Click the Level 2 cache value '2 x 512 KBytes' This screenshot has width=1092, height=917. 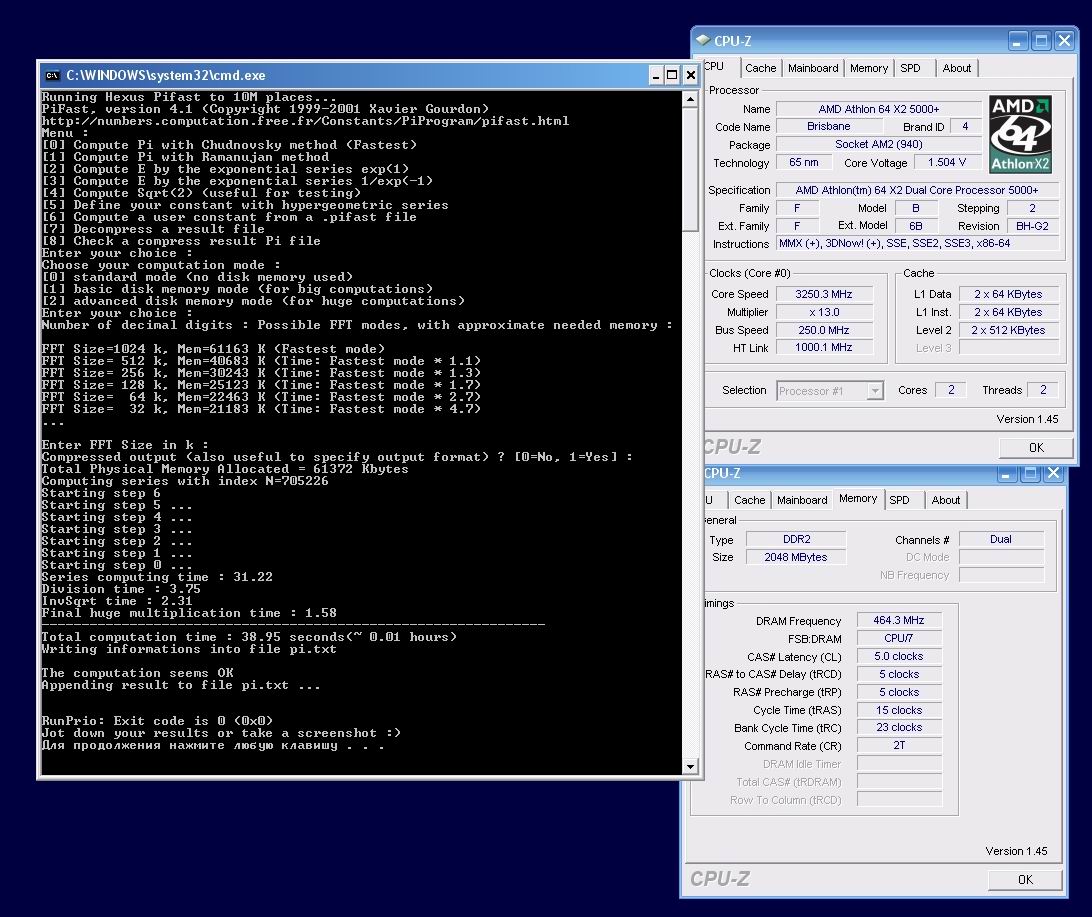1008,330
